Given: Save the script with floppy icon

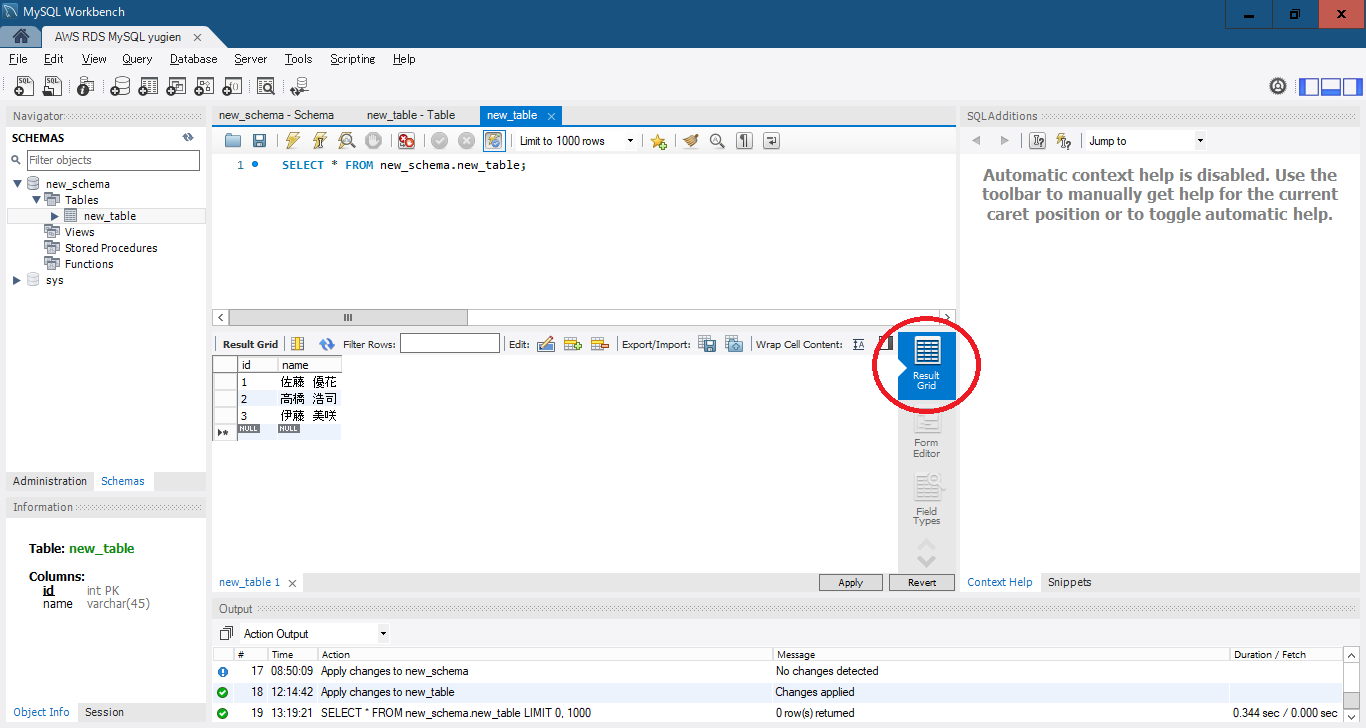Looking at the screenshot, I should tap(259, 141).
